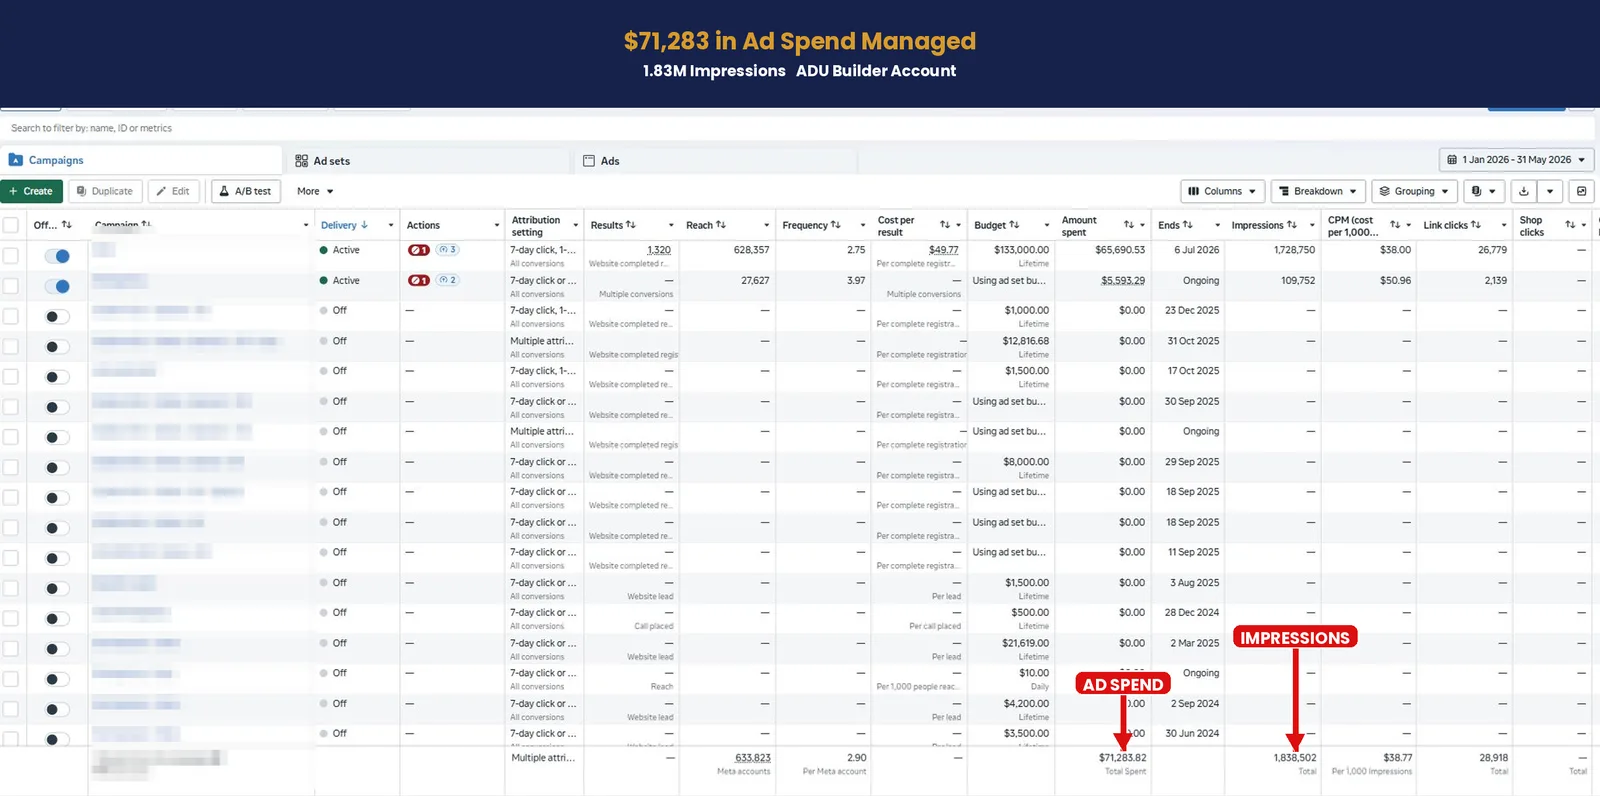Viewport: 1600px width, 796px height.
Task: Switch to the Ad sets tab
Action: [x=428, y=161]
